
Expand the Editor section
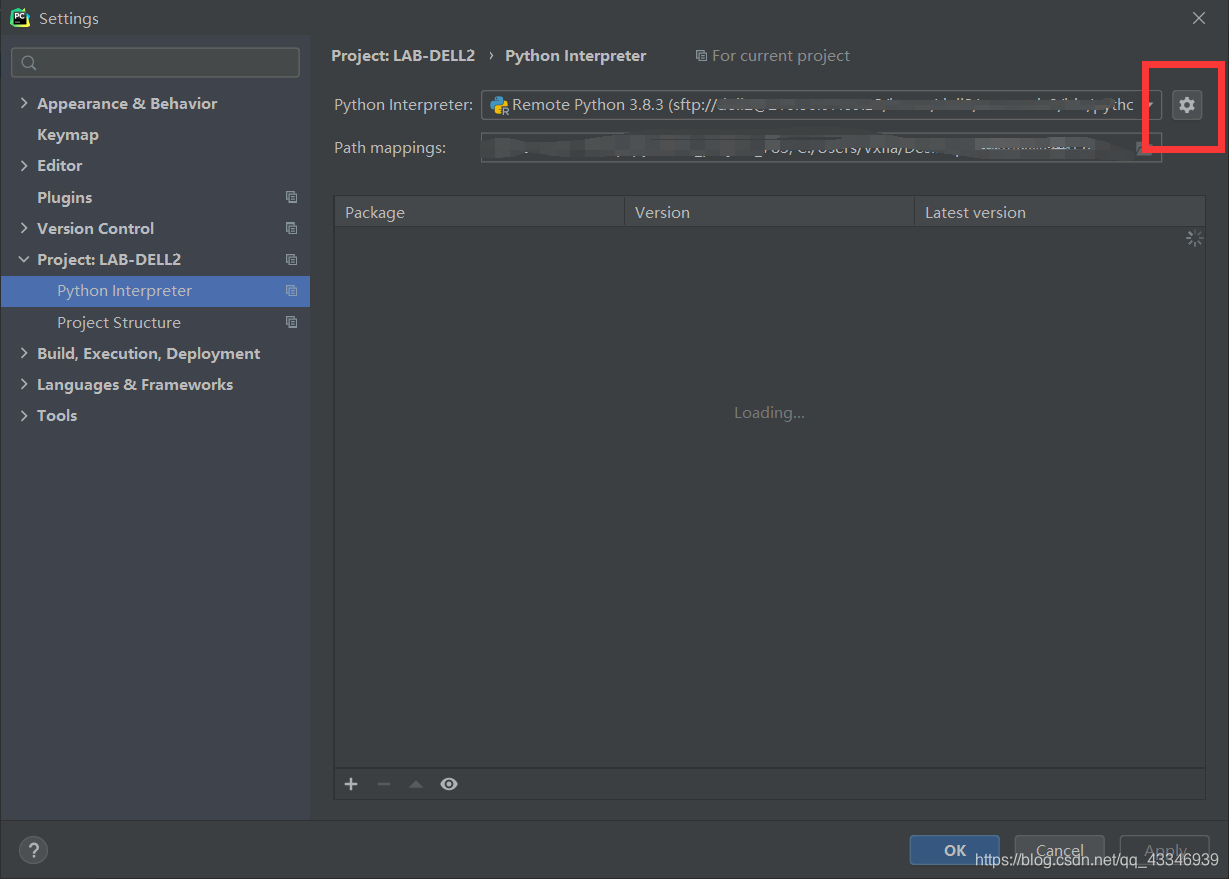click(24, 165)
